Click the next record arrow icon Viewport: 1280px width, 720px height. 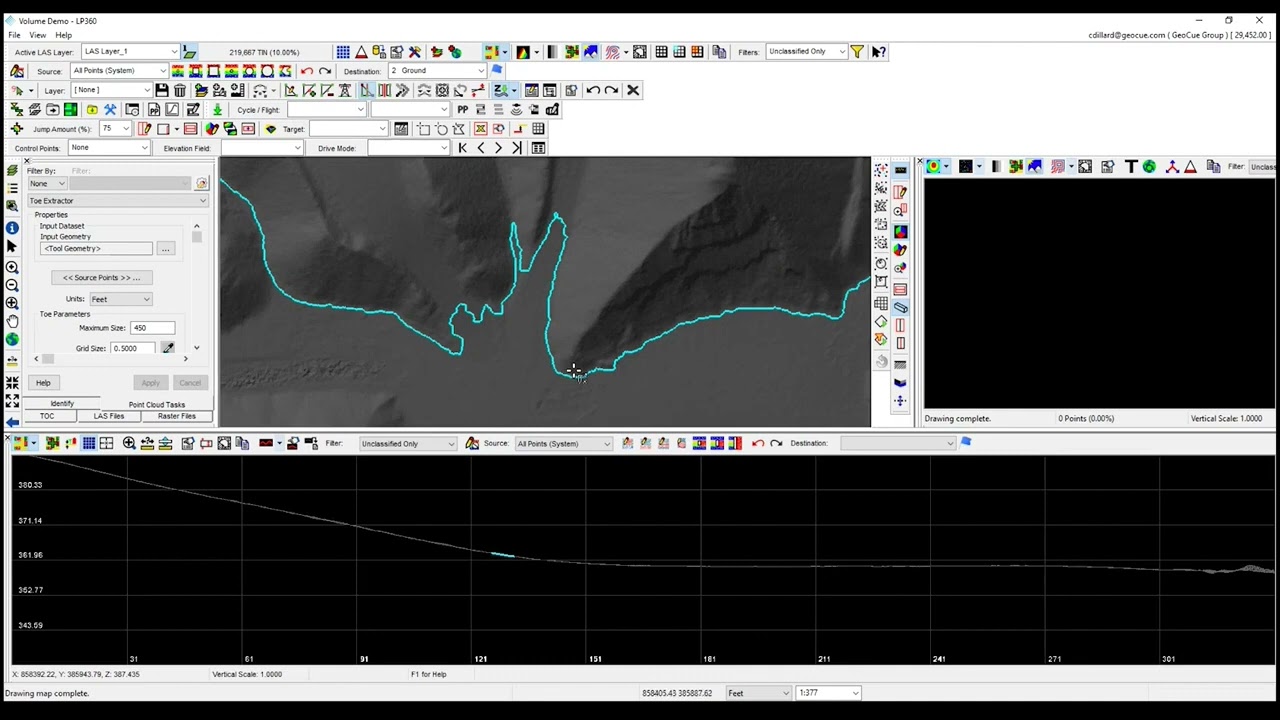(498, 148)
